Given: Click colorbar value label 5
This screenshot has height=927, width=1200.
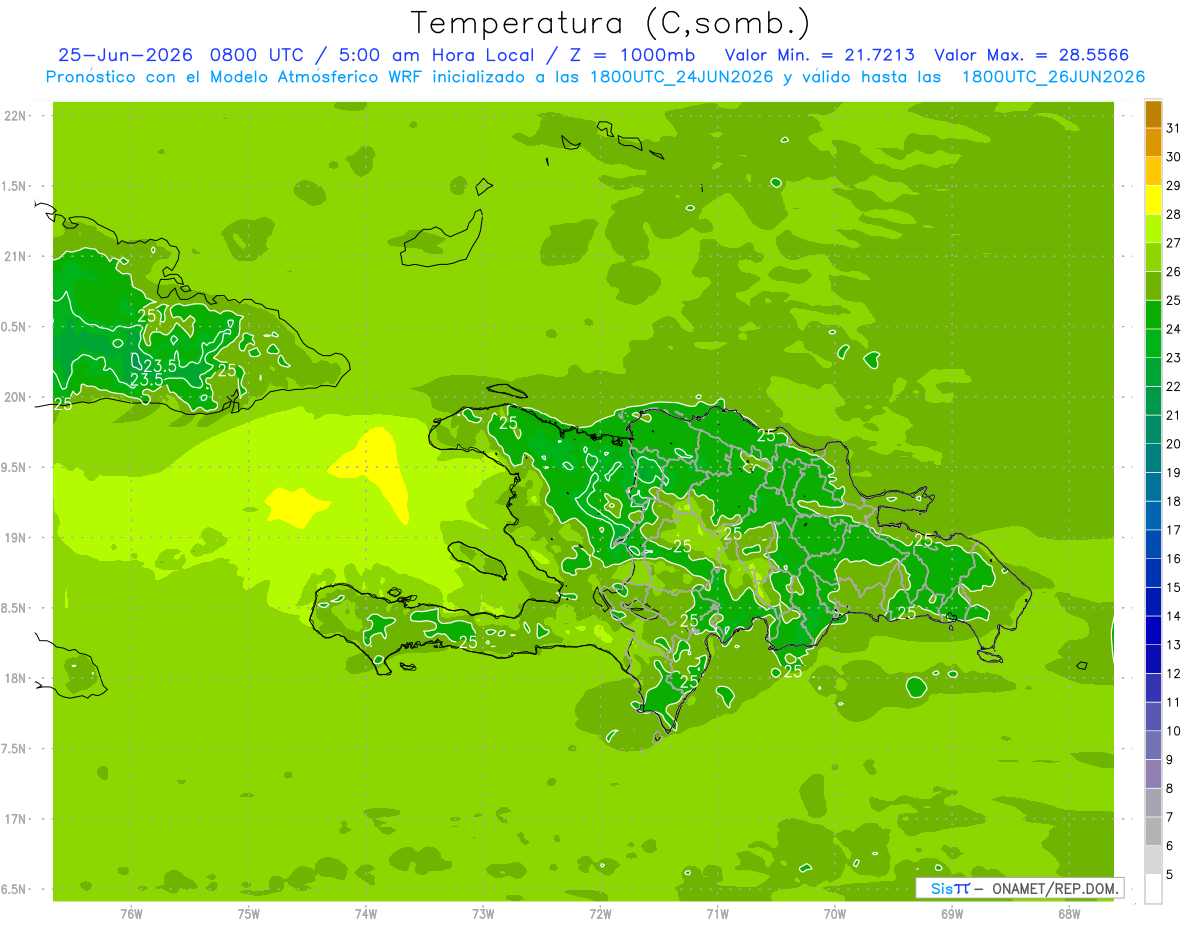Looking at the screenshot, I should [x=1170, y=874].
